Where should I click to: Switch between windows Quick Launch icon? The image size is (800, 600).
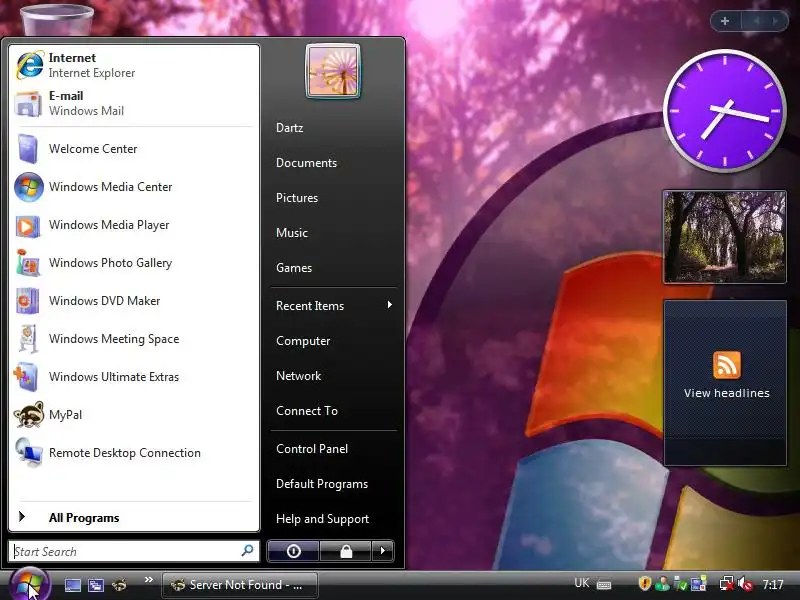coord(96,585)
